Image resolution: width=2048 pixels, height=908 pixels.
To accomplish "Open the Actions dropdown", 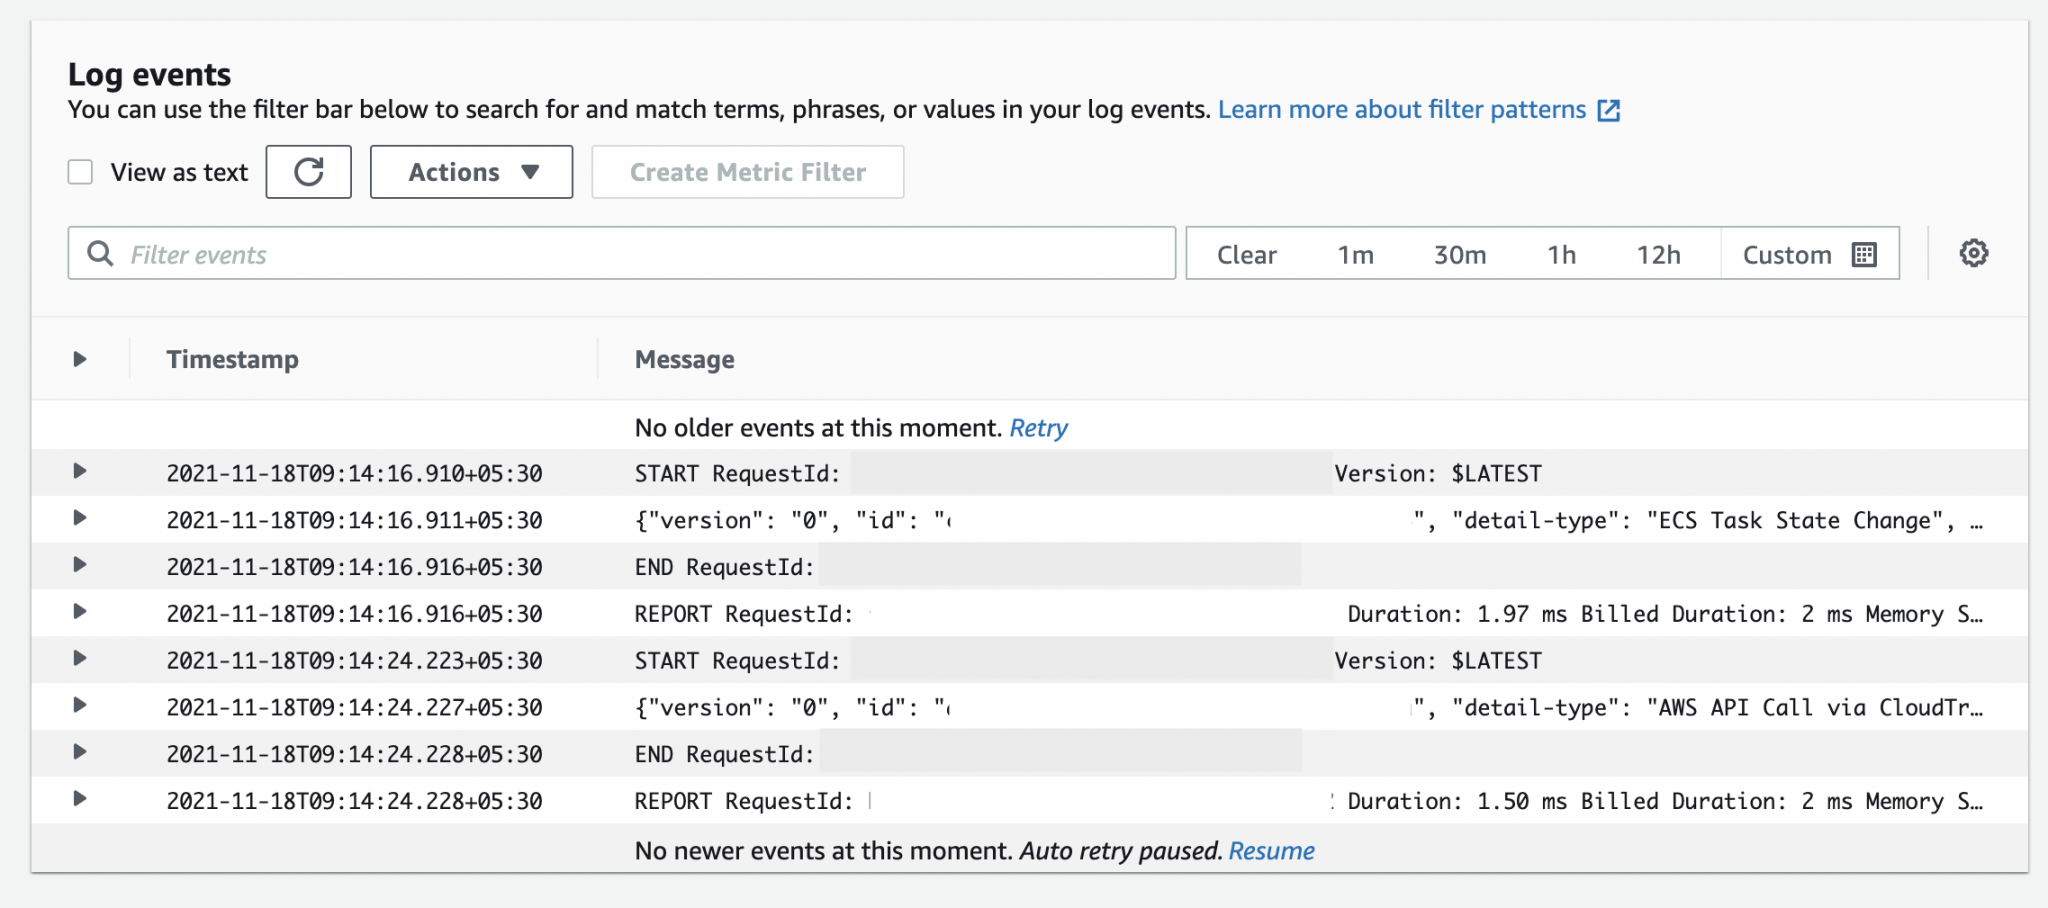I will [471, 171].
